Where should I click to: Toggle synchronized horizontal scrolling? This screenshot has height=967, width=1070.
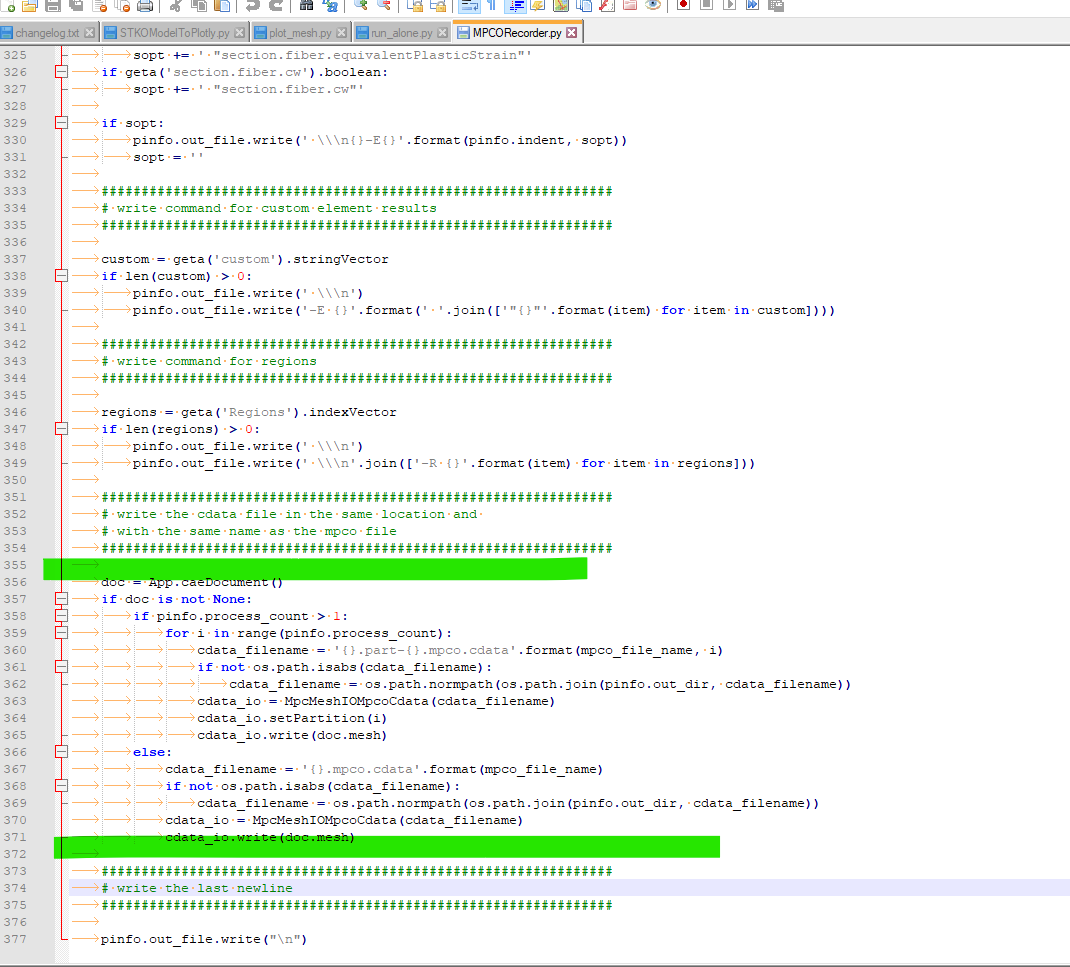(x=437, y=5)
